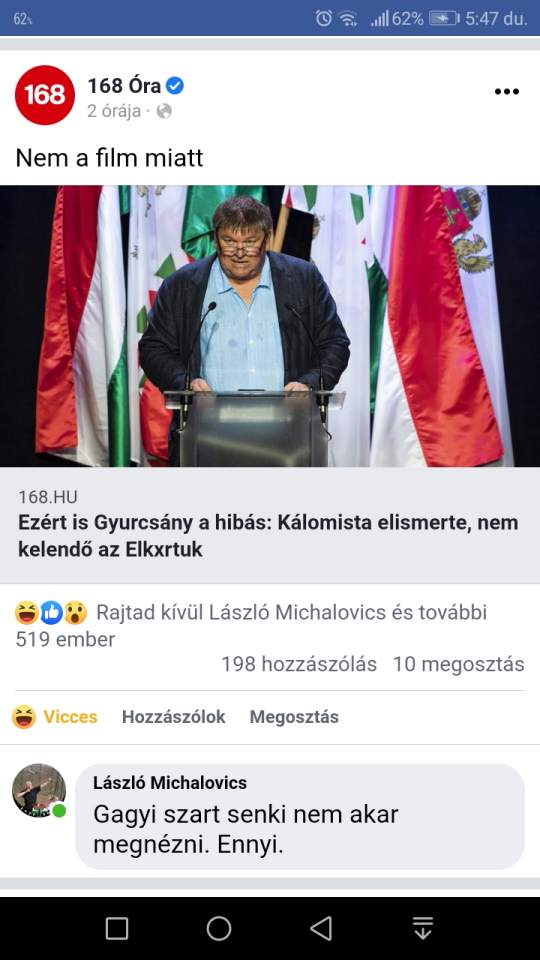Tap the hide navigation bar arrow icon
540x960 pixels.
422,928
